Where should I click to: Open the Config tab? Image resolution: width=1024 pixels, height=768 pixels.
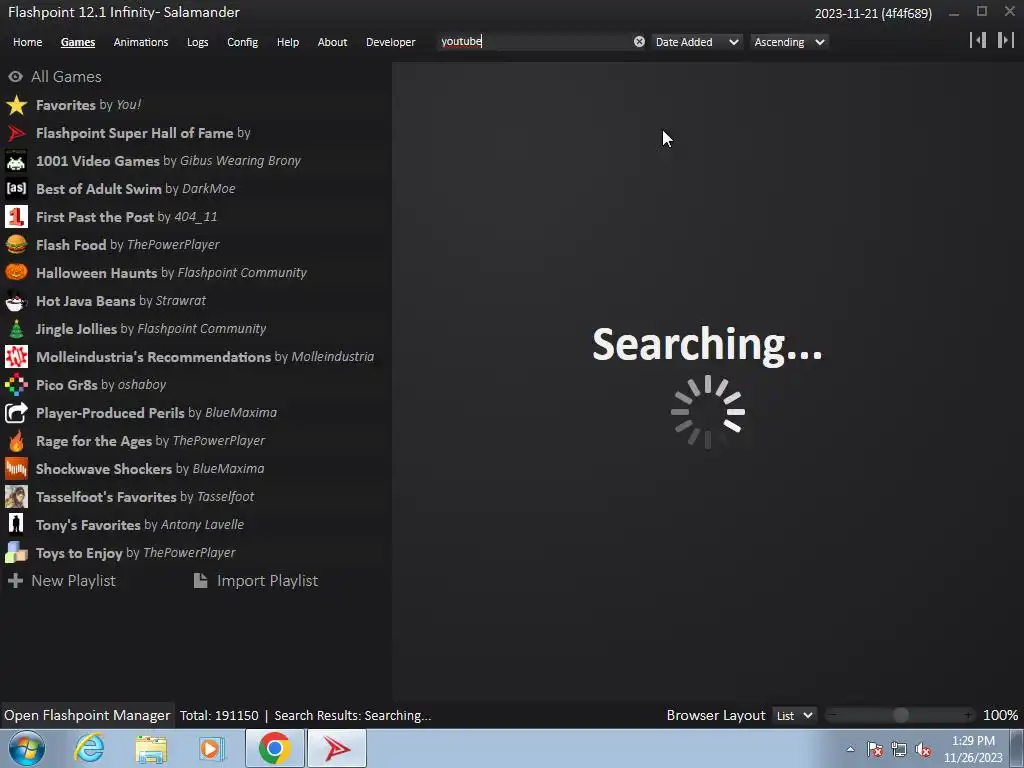point(242,42)
